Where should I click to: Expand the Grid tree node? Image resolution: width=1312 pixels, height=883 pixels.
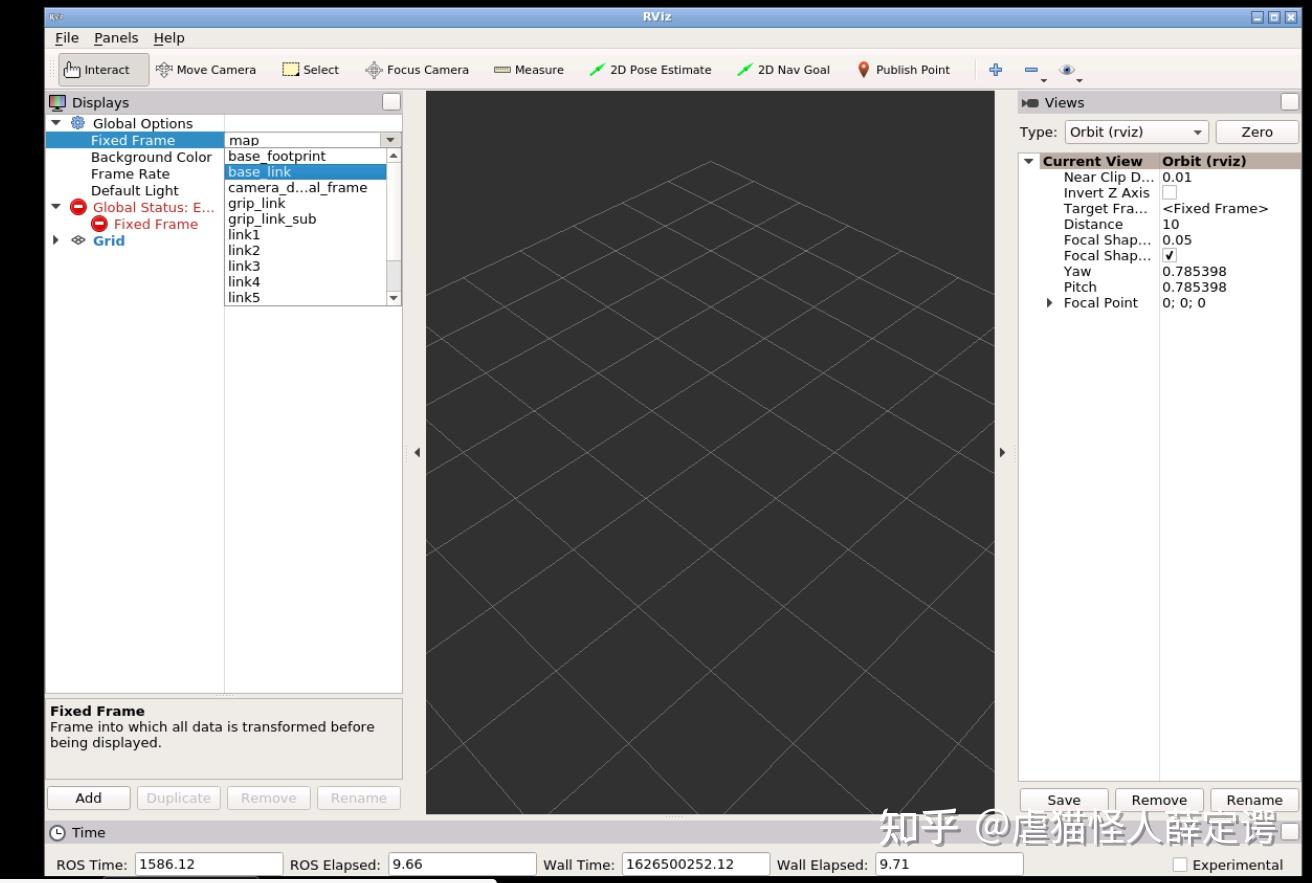click(x=56, y=241)
